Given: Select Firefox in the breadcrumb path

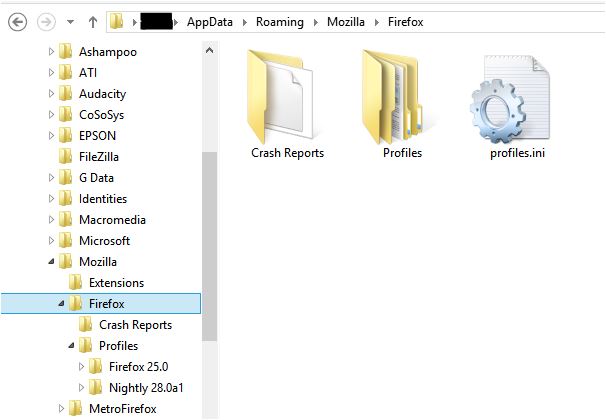Looking at the screenshot, I should click(x=405, y=22).
